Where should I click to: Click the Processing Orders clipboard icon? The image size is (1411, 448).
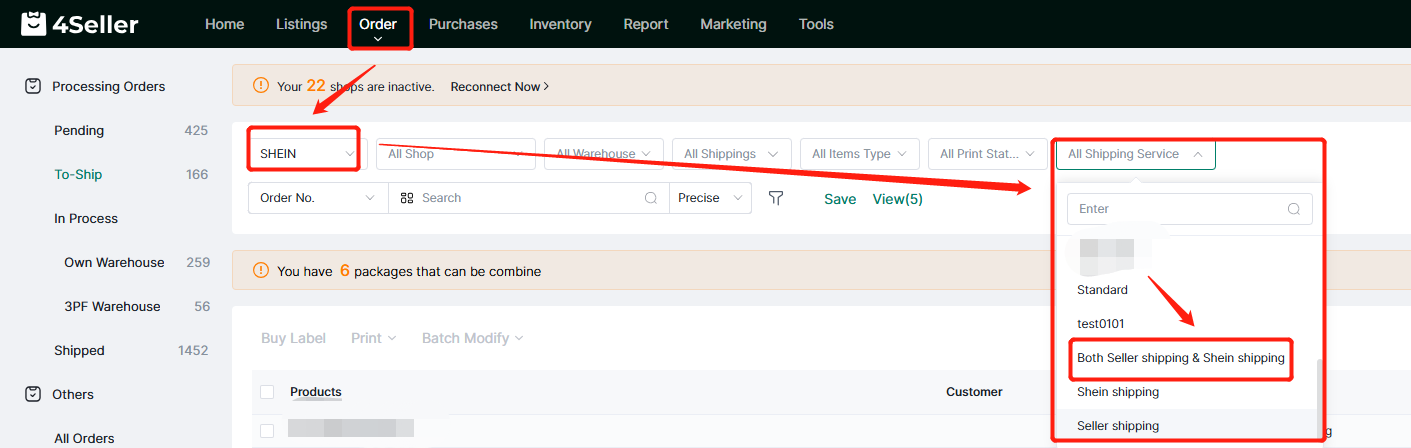33,87
